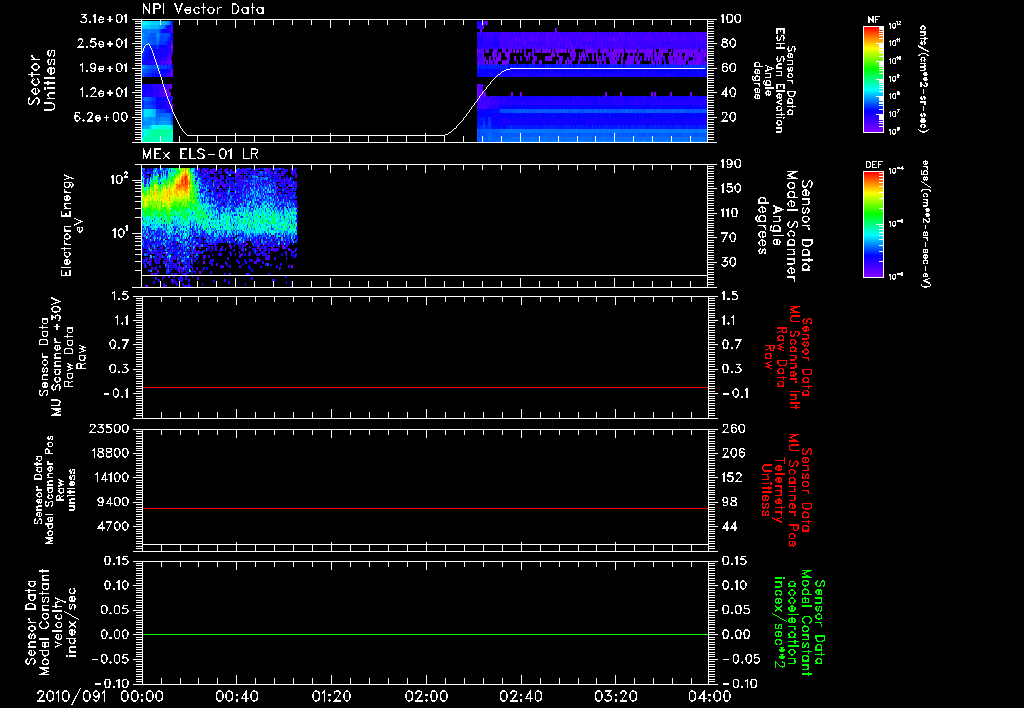Click the green "Model Constant acceleration" label
Screen dimensions: 1024x708
tap(799, 622)
